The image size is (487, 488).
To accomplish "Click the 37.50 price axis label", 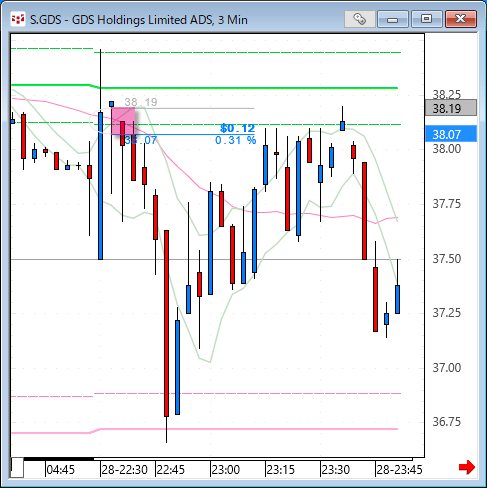I will 447,259.
